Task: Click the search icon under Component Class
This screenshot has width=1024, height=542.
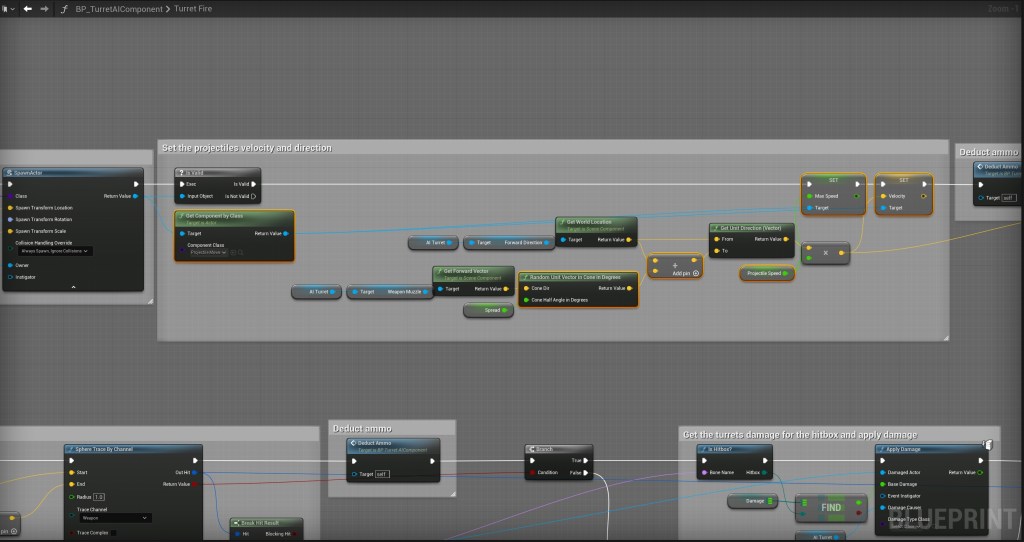Action: point(241,254)
